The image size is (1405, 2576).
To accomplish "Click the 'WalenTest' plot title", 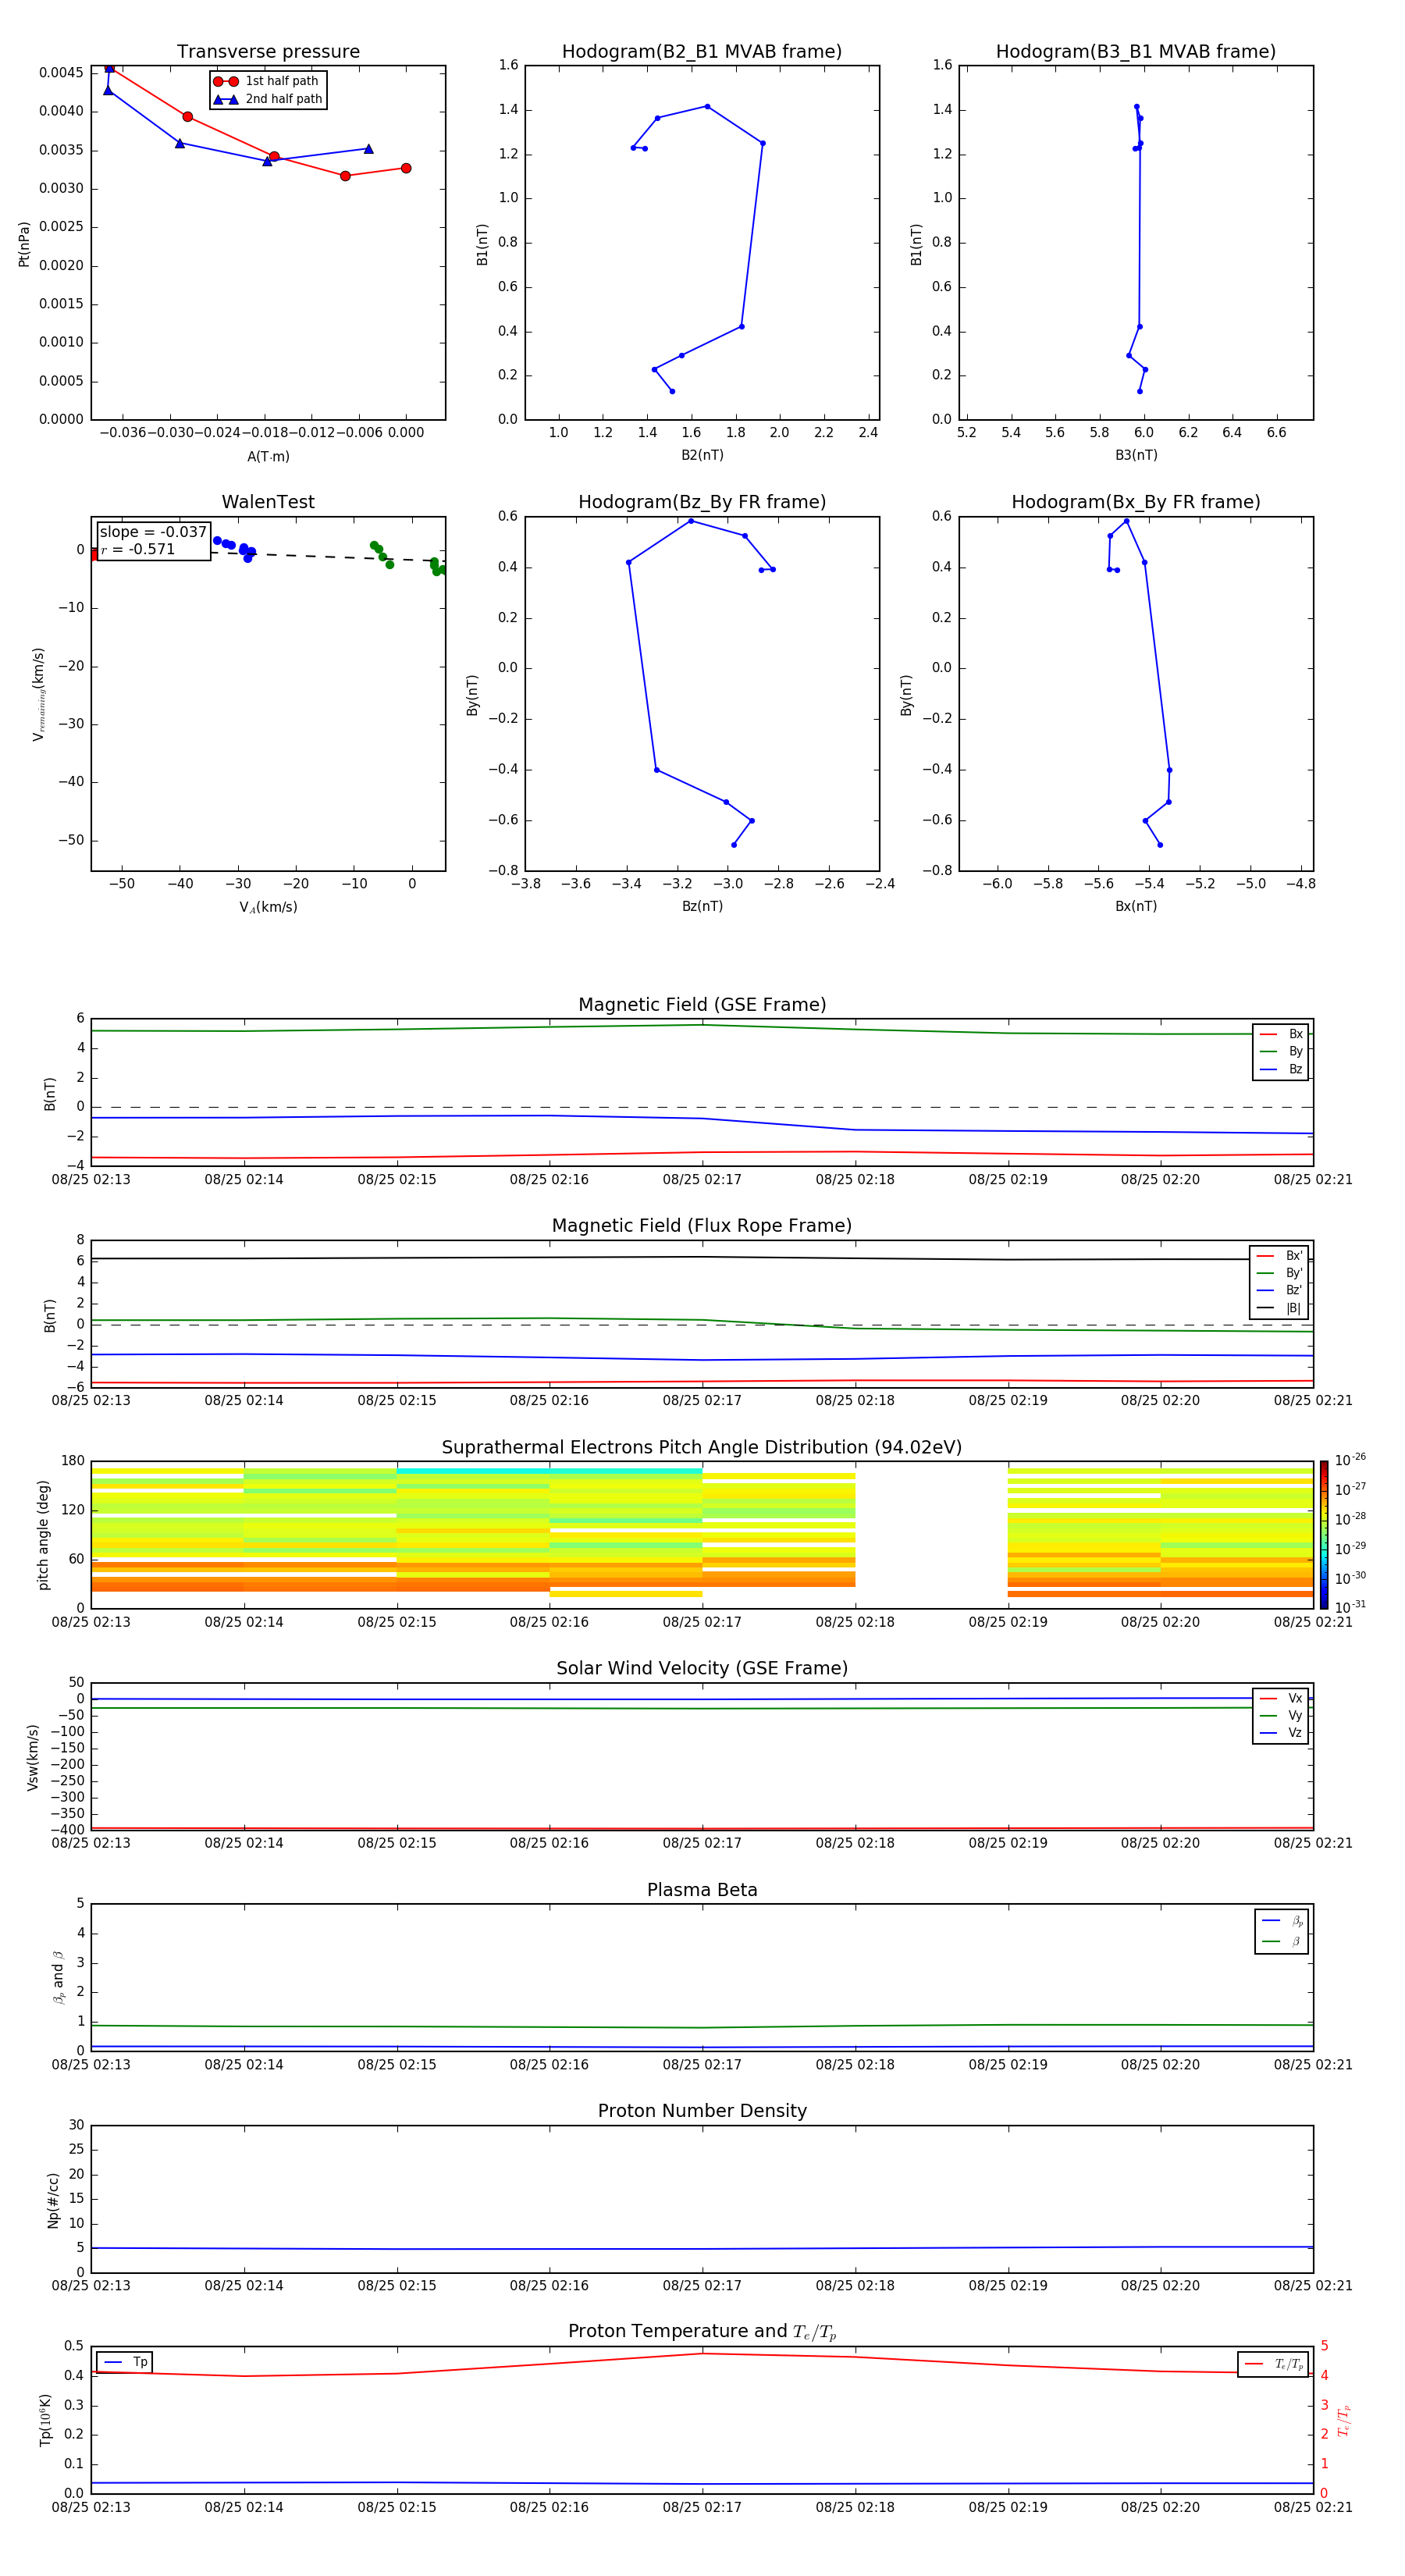I will tap(268, 502).
